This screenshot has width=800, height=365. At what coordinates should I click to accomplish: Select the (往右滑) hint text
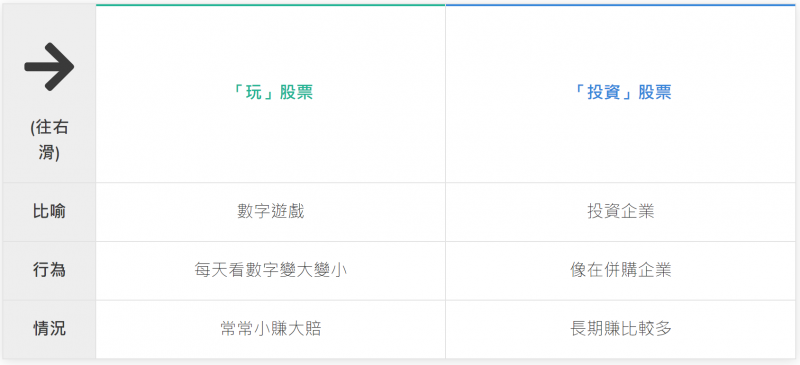point(49,140)
